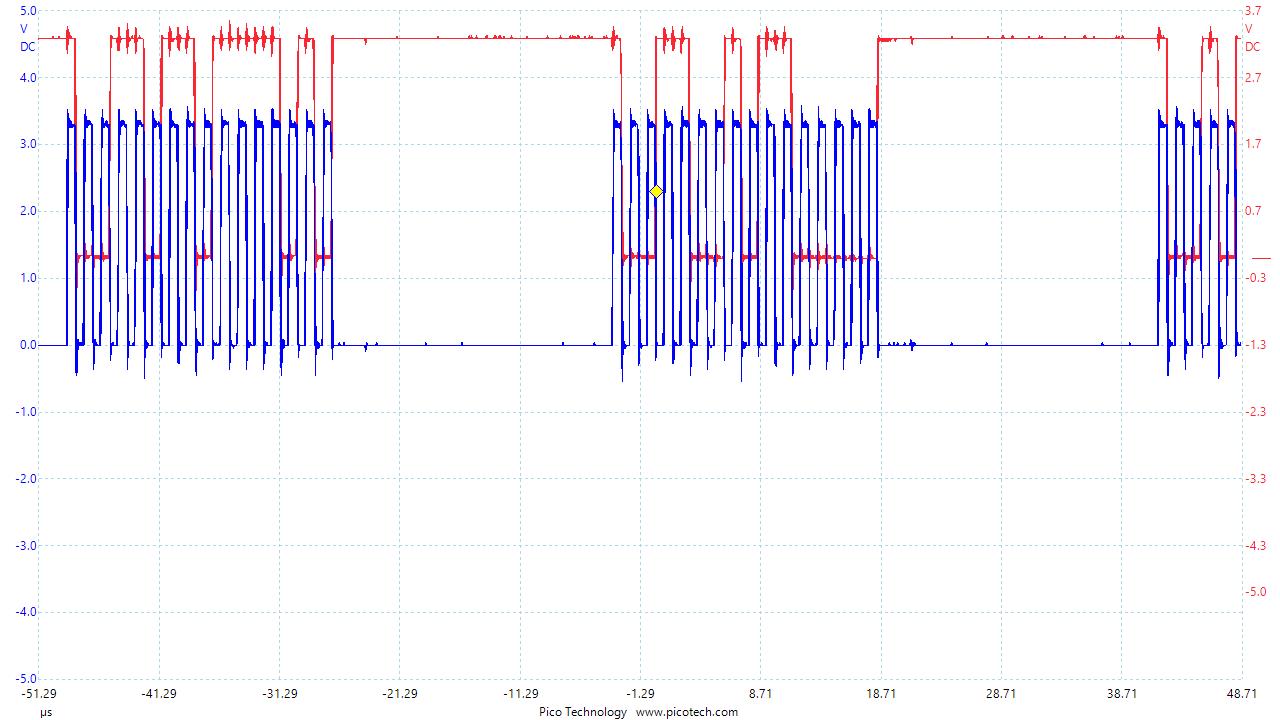Click the blue axis value "3.0"
1280x720 pixels.
pyautogui.click(x=28, y=145)
